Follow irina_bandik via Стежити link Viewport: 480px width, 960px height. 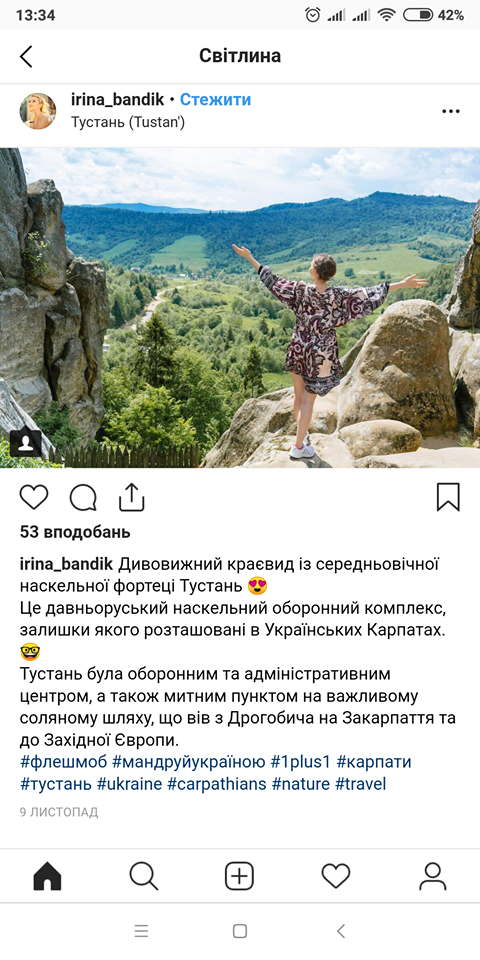[215, 100]
